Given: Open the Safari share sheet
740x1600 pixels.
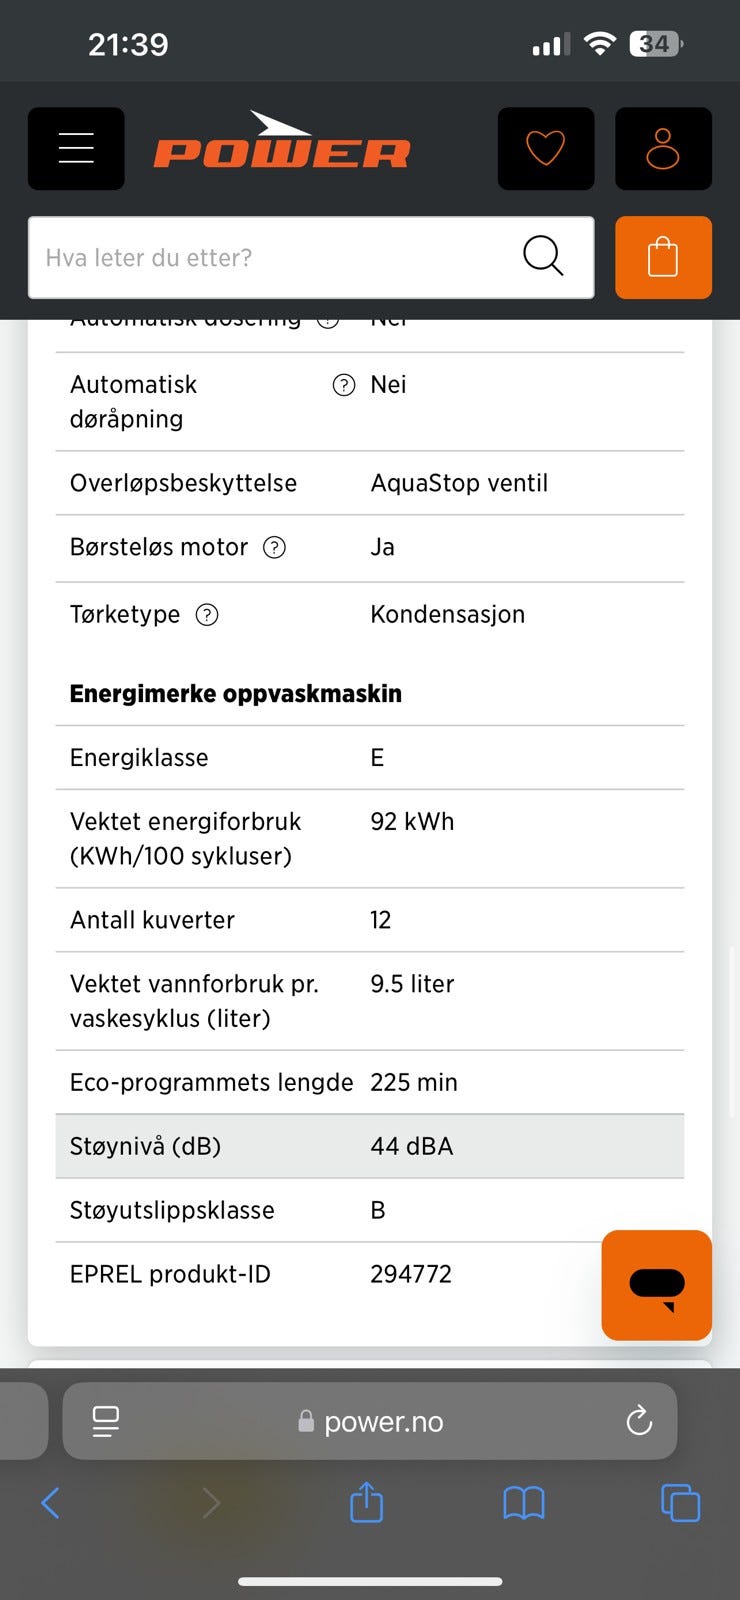Looking at the screenshot, I should tap(367, 1501).
